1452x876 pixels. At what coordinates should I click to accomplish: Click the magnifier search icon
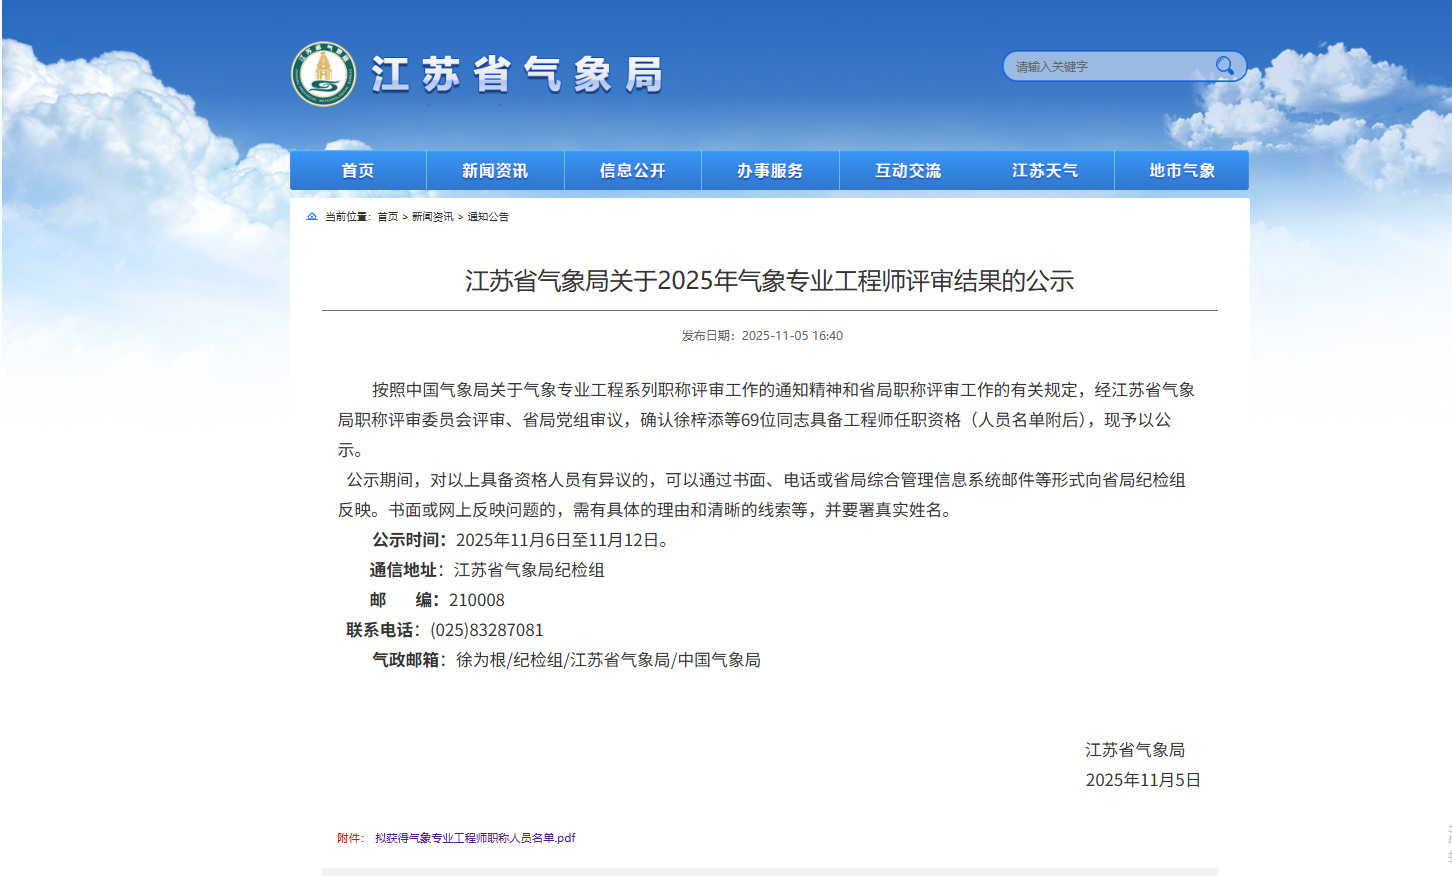pos(1224,66)
